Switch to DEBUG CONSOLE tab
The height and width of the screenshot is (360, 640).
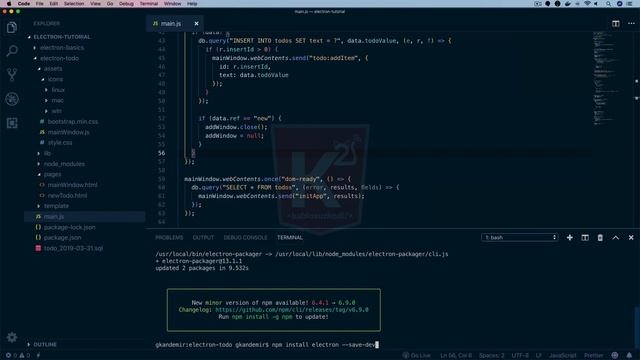pyautogui.click(x=245, y=238)
